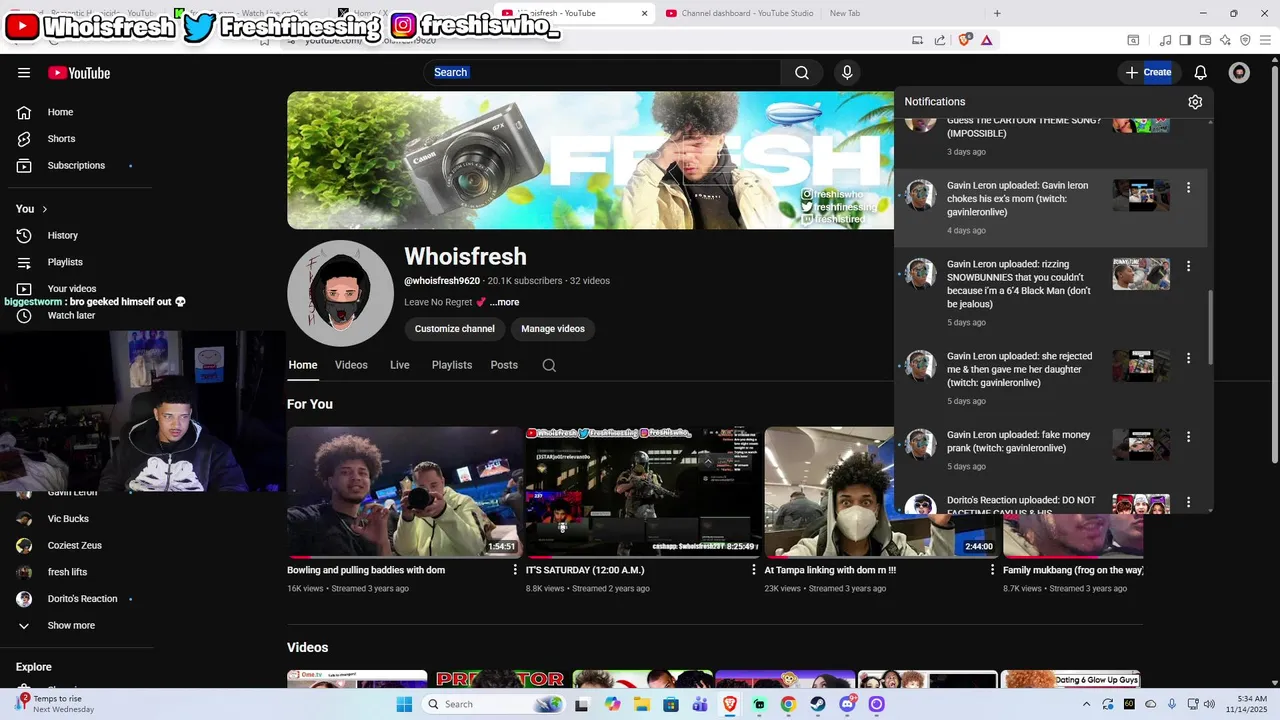Switch to the Playlists channel tab
Screen dimensions: 1280x720
(x=452, y=365)
